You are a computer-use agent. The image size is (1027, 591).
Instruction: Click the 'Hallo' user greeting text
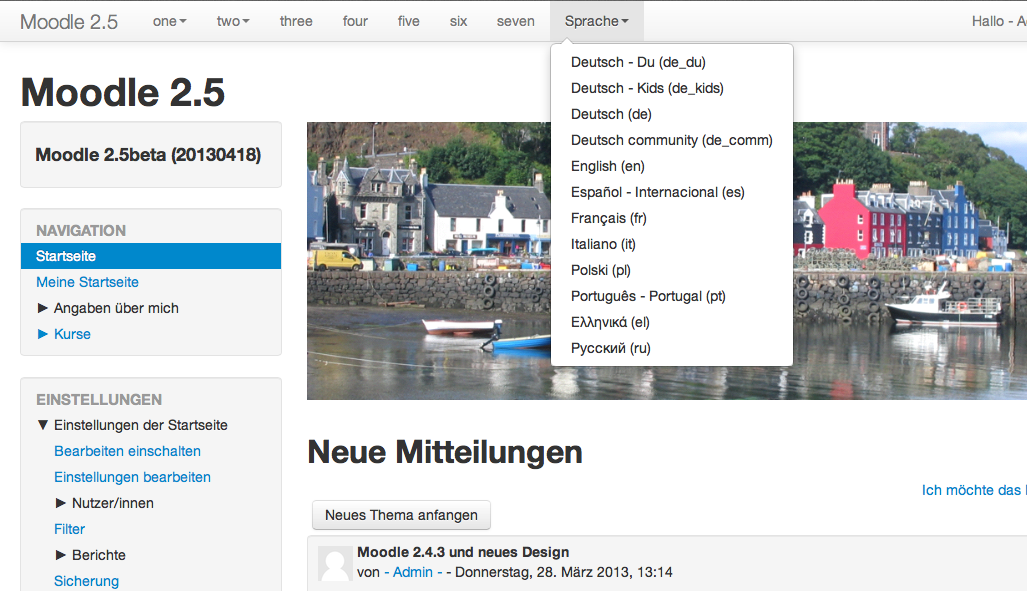988,22
